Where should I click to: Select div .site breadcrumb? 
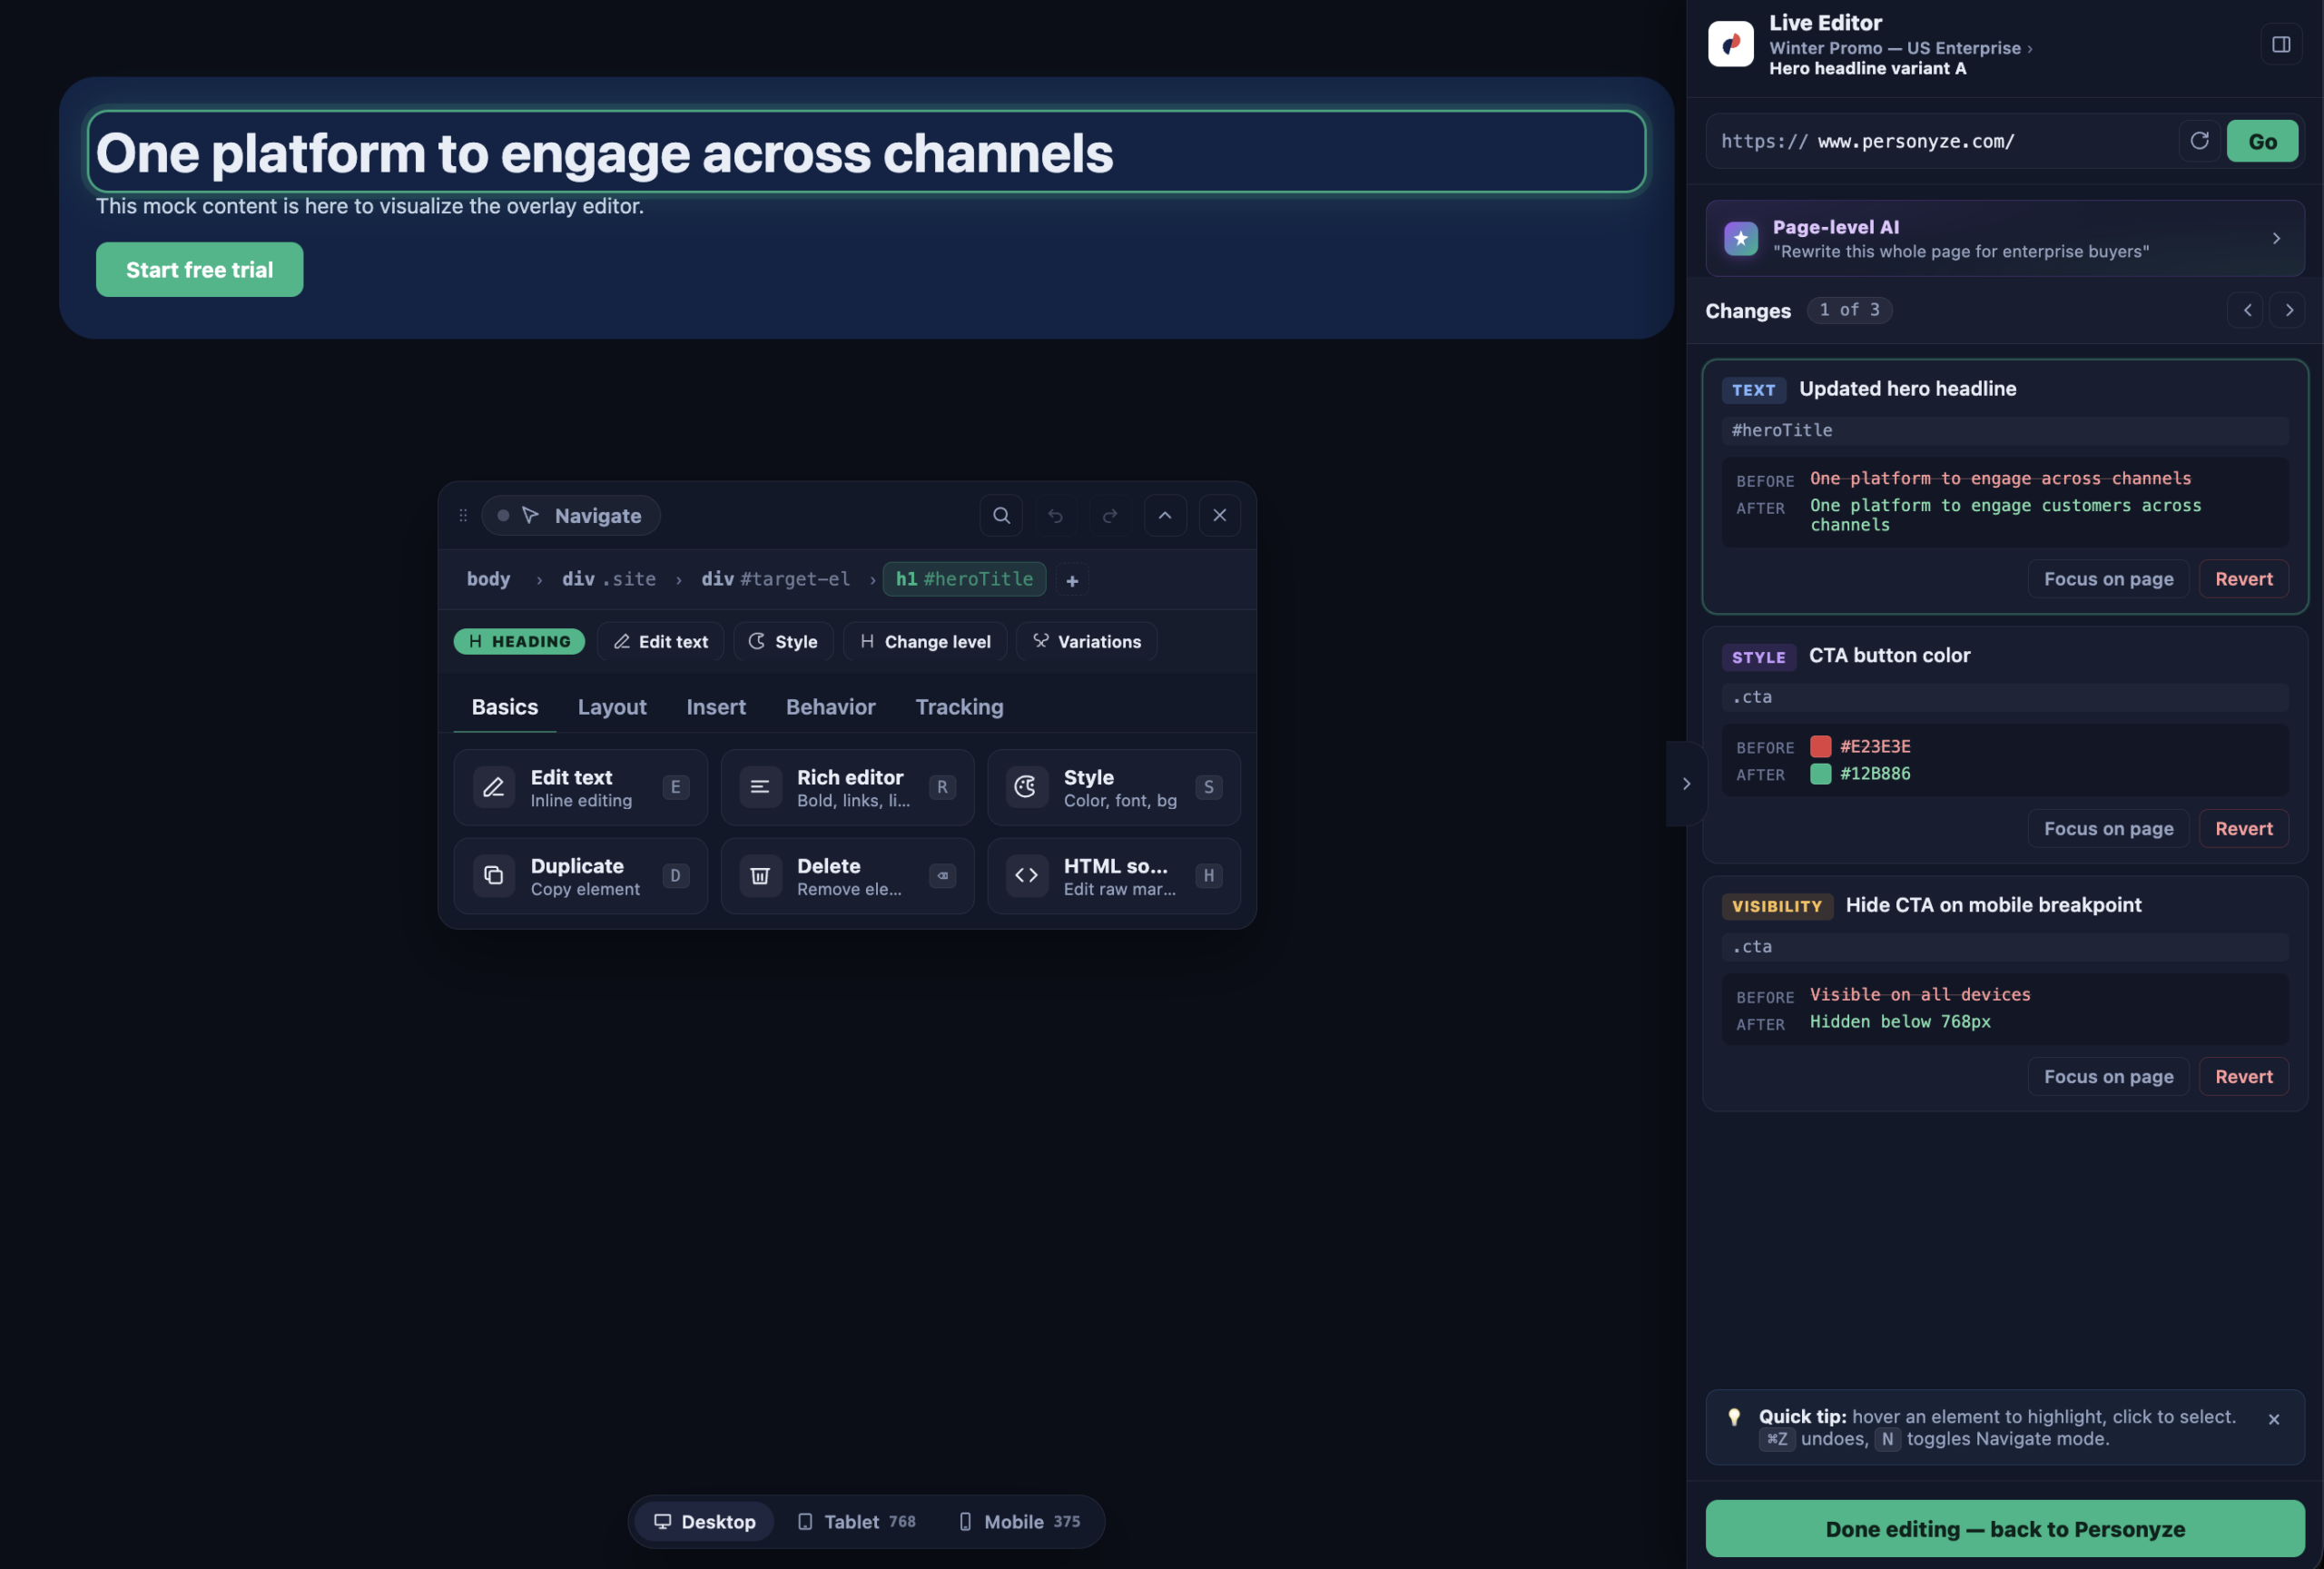coord(609,579)
